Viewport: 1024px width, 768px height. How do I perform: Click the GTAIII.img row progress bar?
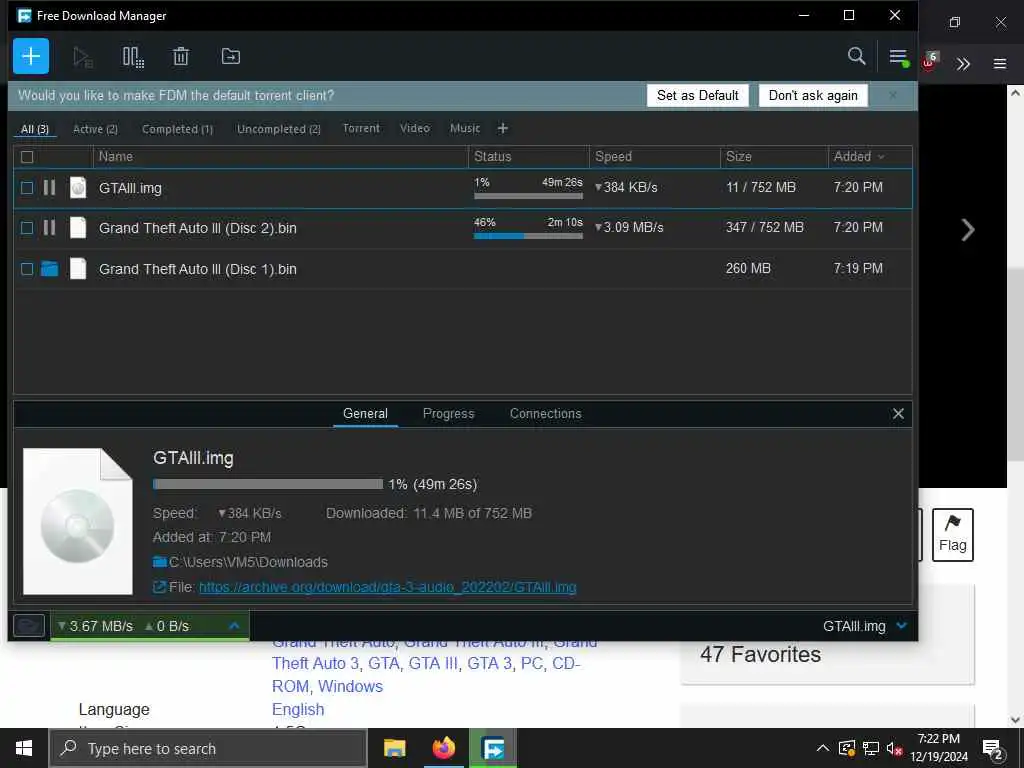coord(528,196)
